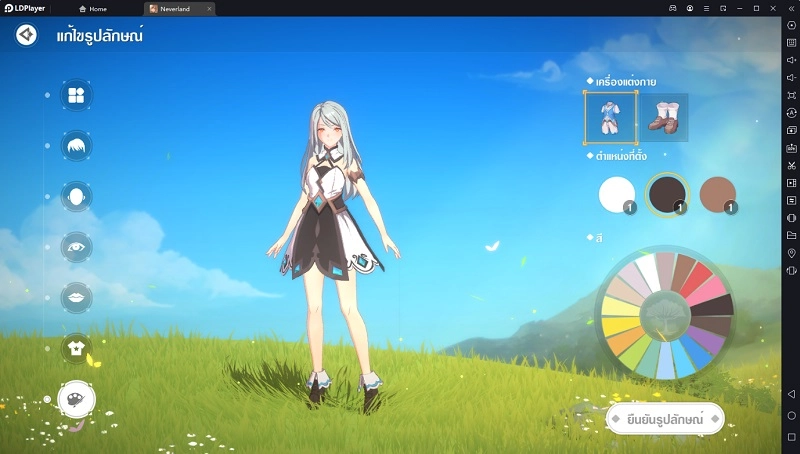Start the video recorder icon
The height and width of the screenshot is (454, 800).
pos(791,183)
